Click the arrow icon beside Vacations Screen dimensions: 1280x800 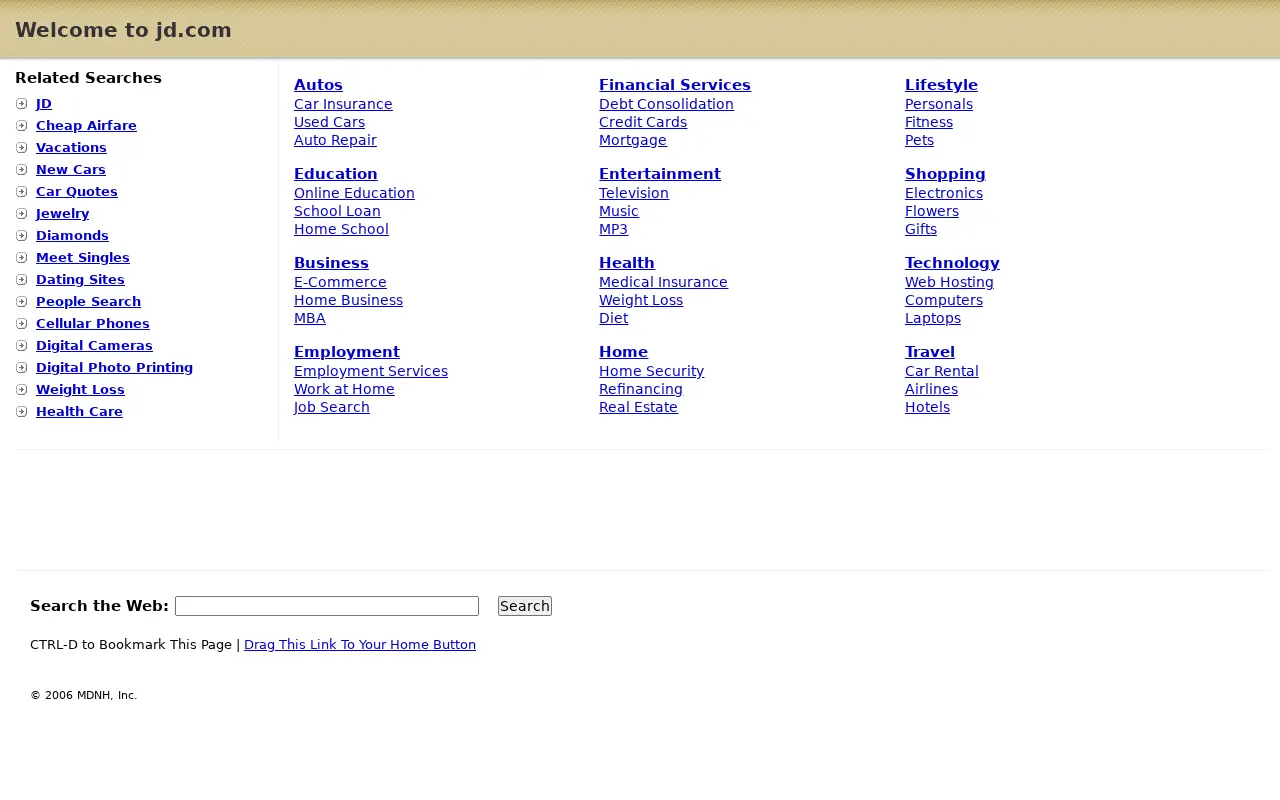point(22,148)
